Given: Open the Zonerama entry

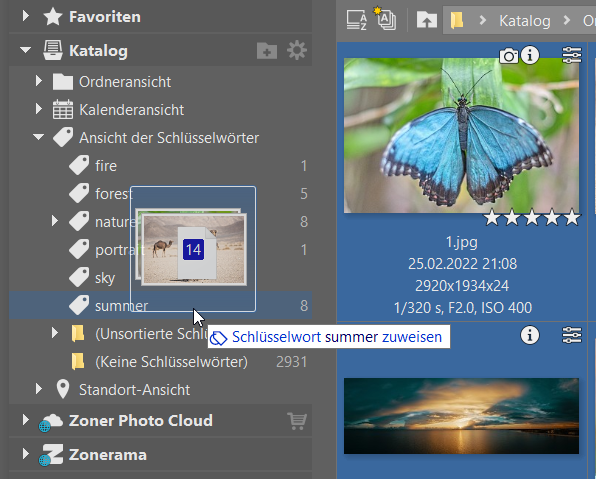Looking at the screenshot, I should pos(108,455).
